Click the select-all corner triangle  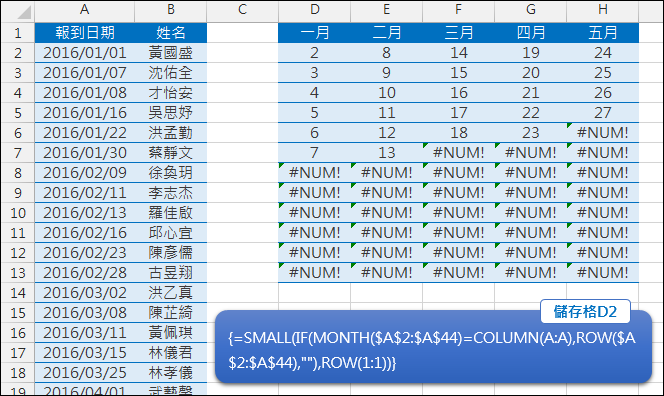pos(24,12)
